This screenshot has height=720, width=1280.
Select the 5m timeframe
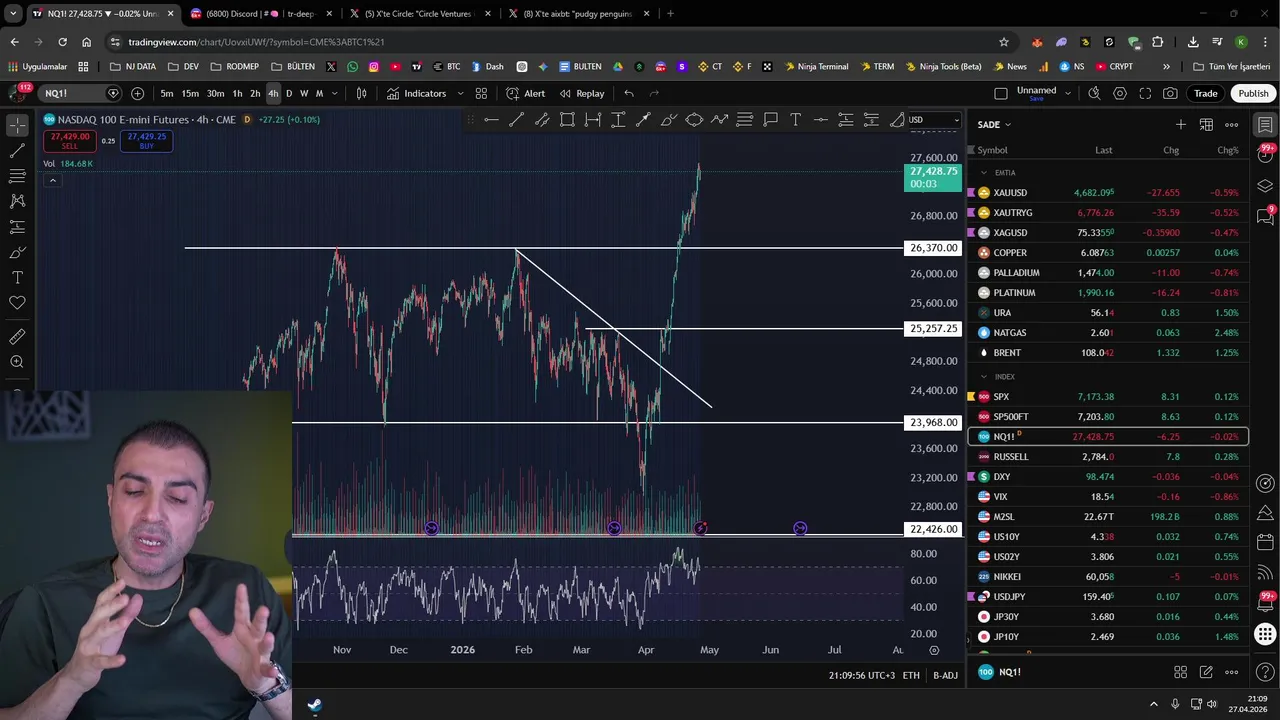pyautogui.click(x=167, y=93)
